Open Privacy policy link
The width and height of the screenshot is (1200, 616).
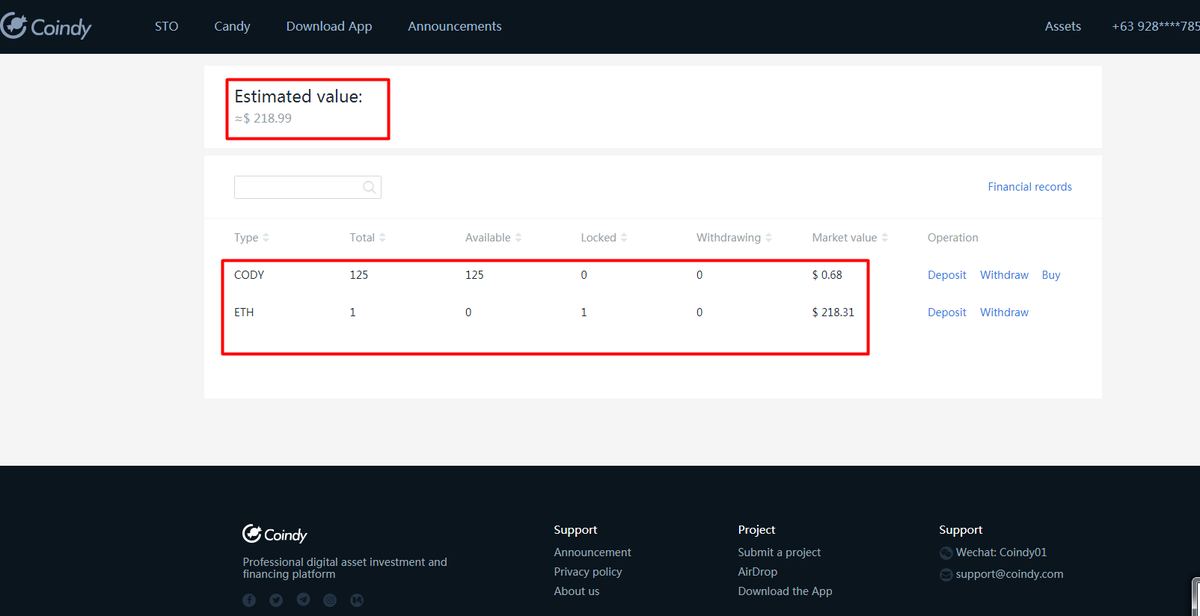click(588, 572)
